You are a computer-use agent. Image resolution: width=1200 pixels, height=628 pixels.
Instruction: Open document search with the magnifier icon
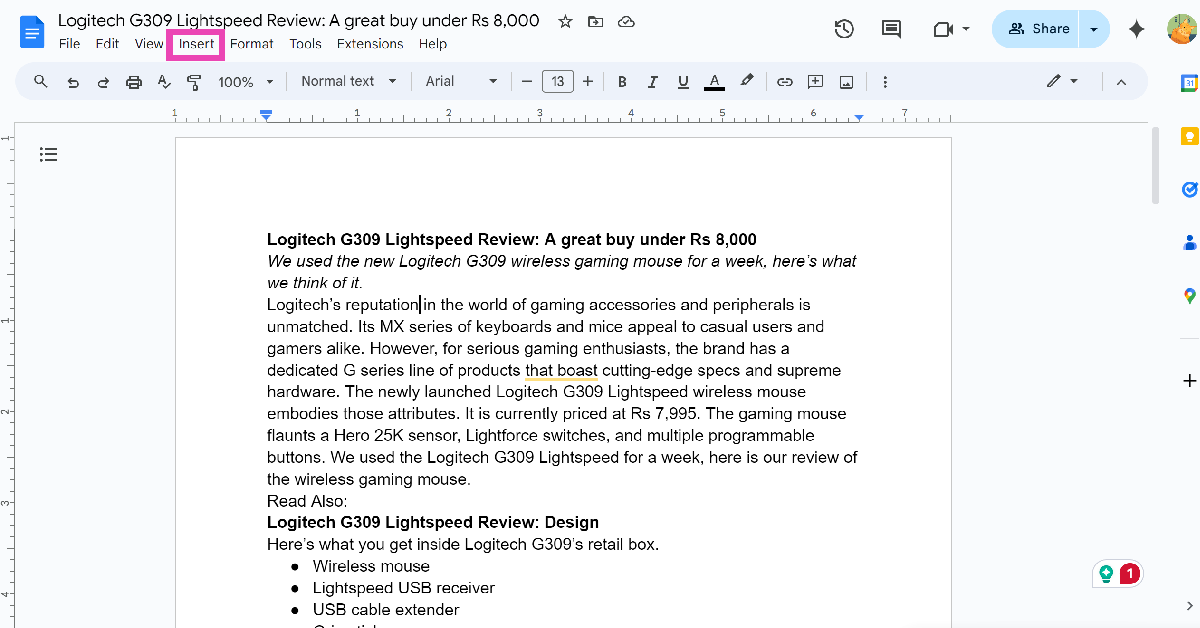point(40,81)
